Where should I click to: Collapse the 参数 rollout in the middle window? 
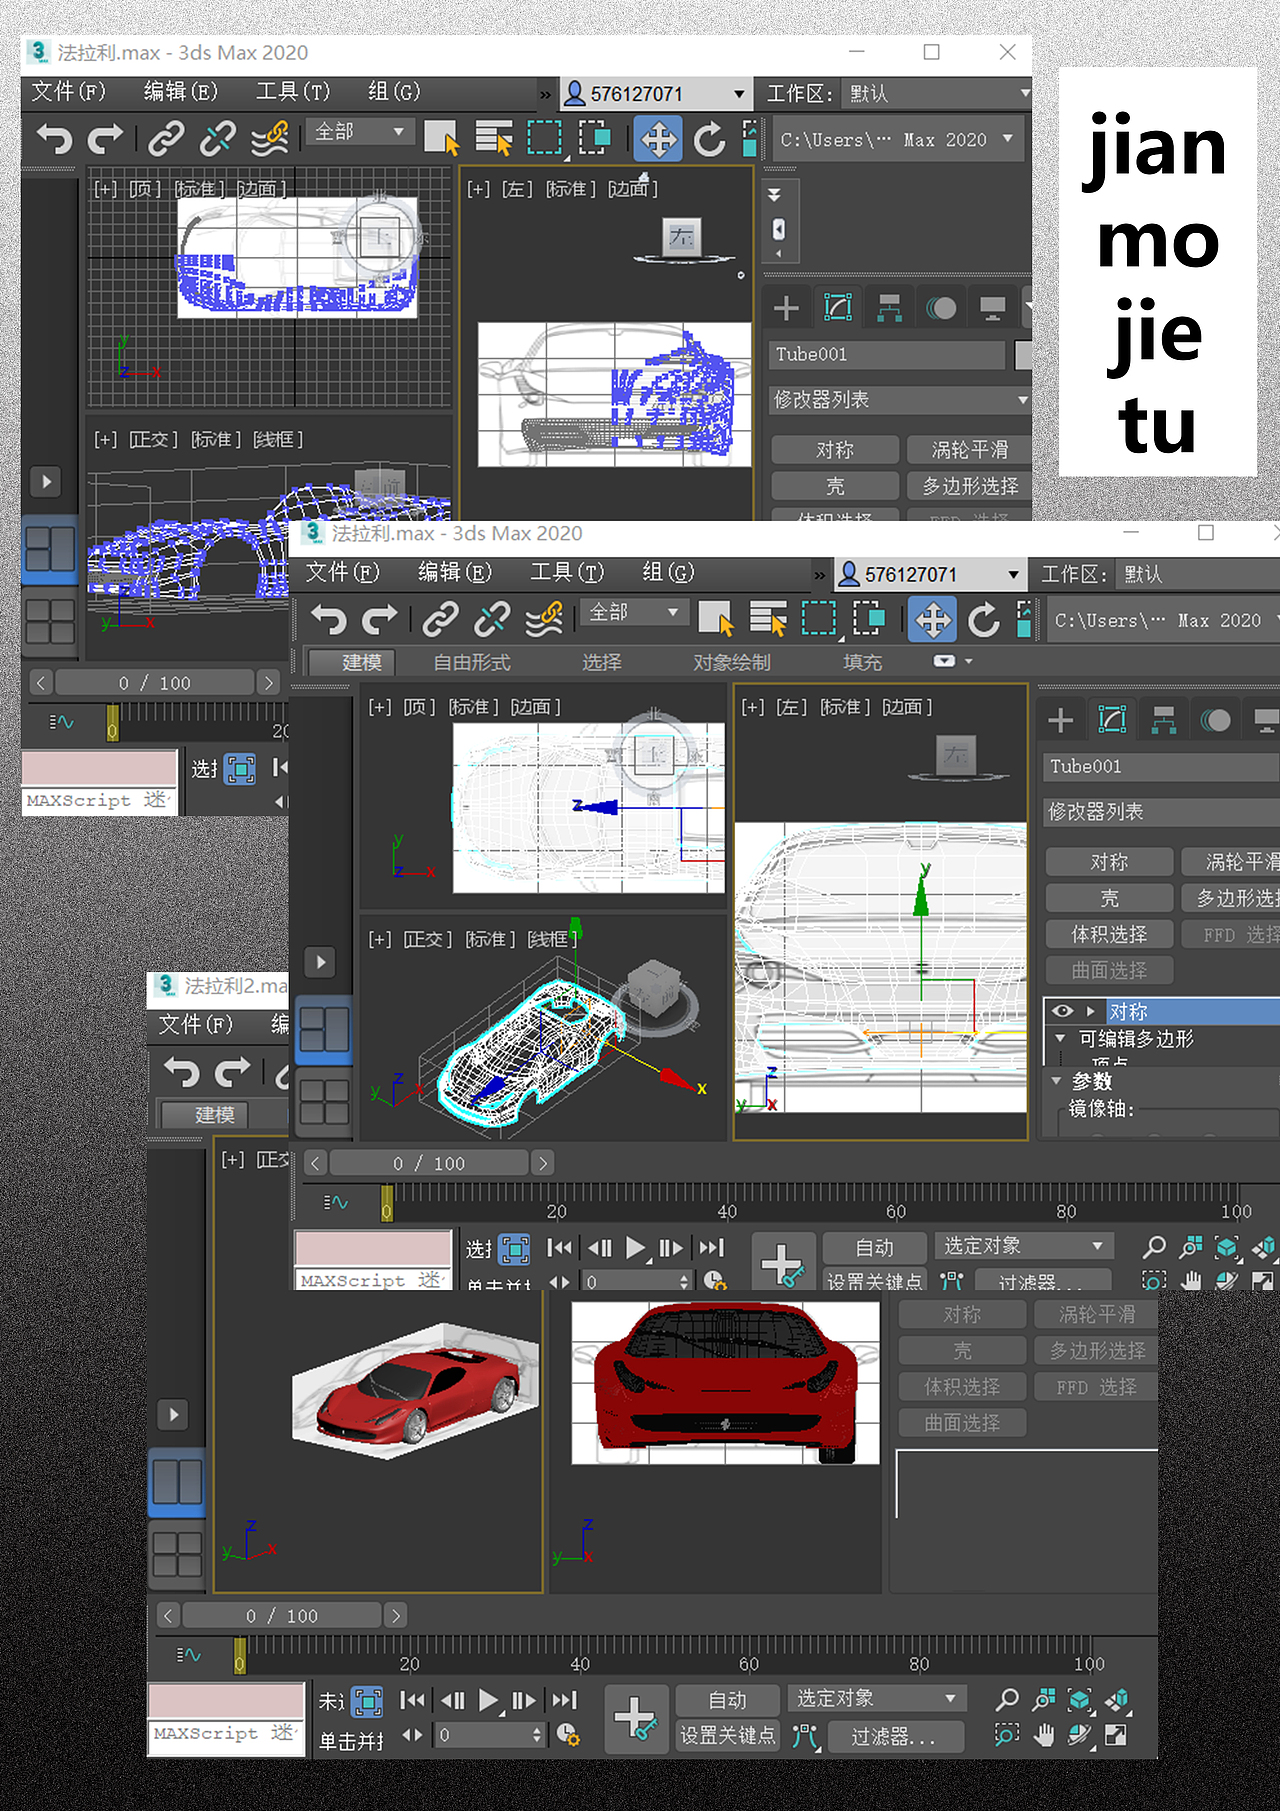(1057, 1081)
